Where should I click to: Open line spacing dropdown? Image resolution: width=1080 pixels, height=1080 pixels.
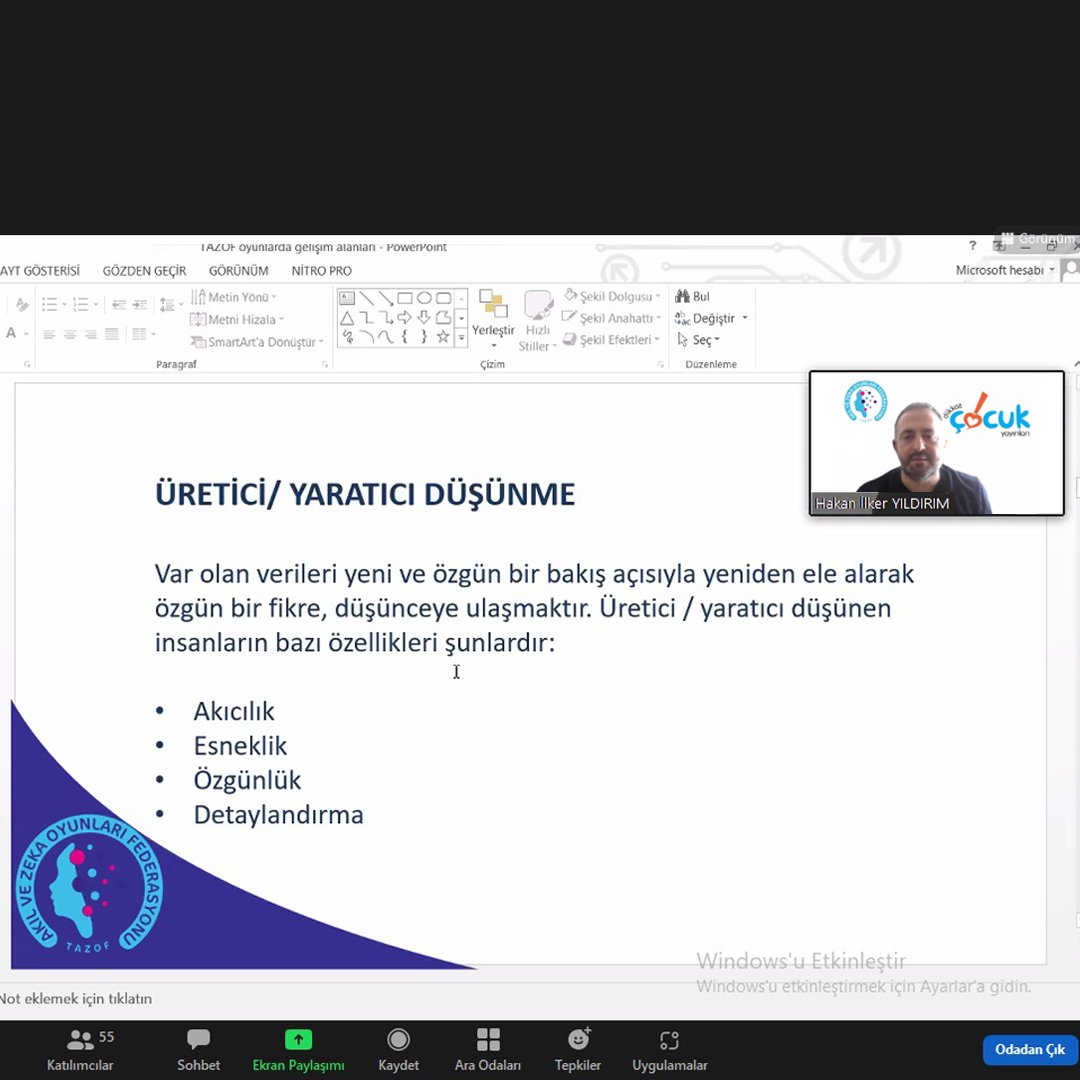point(171,304)
